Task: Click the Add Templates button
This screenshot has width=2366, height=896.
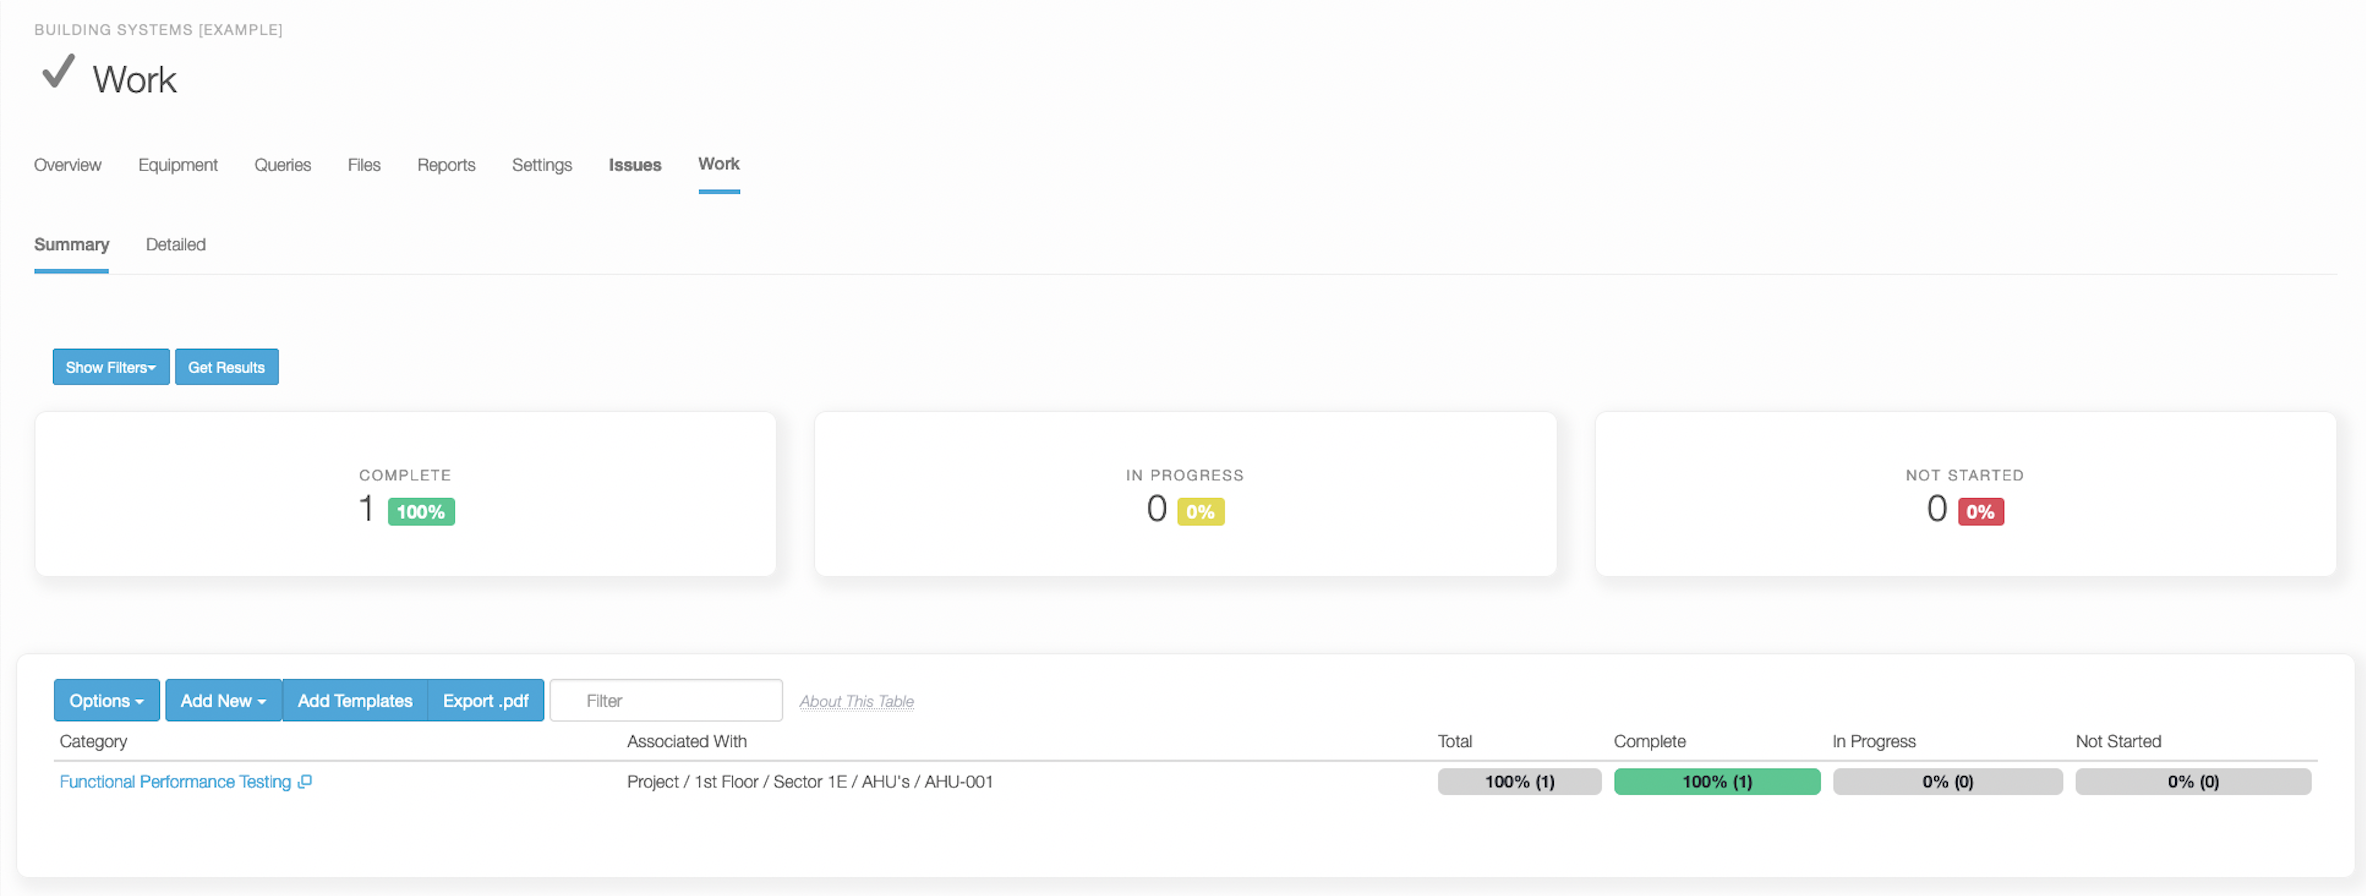Action: 355,701
